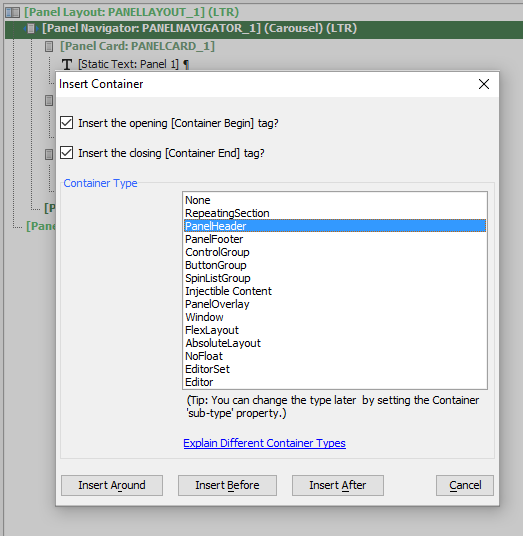Toggle the Container End tag checkbox
This screenshot has height=536, width=523.
[x=66, y=153]
